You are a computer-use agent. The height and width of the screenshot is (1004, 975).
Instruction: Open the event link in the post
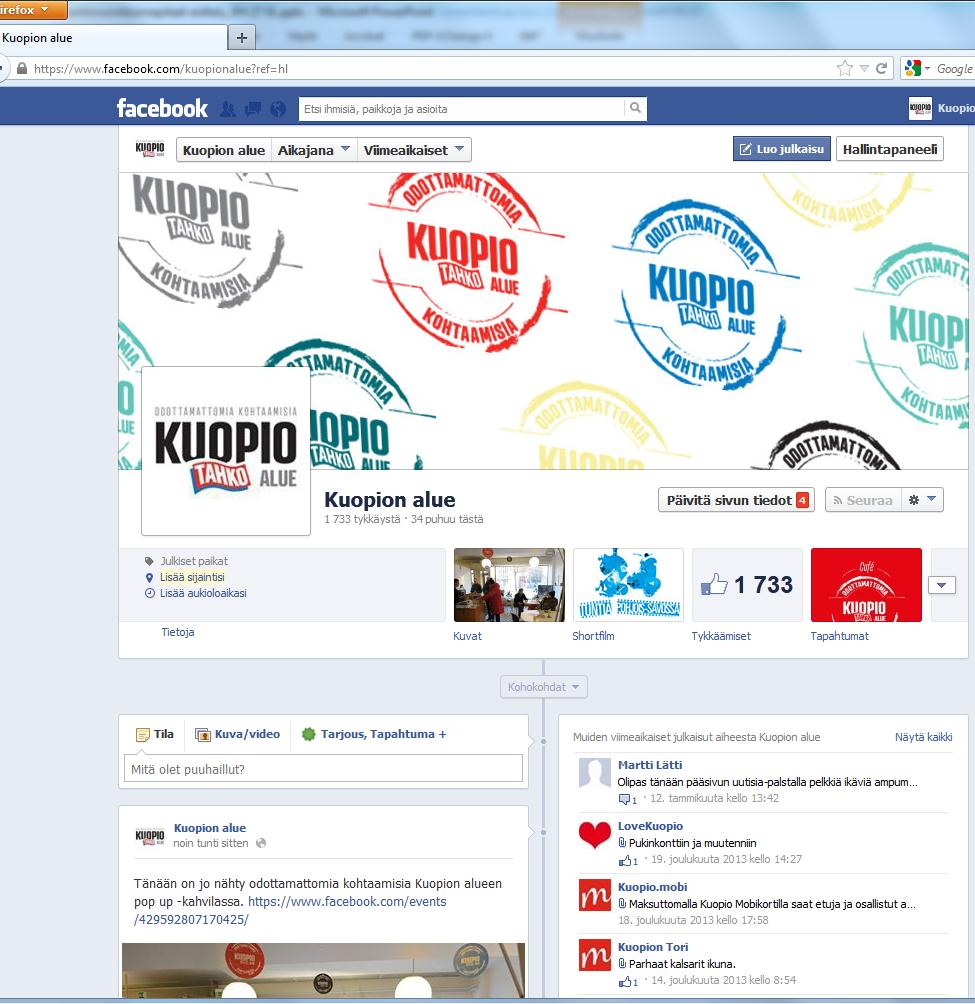tap(290, 911)
